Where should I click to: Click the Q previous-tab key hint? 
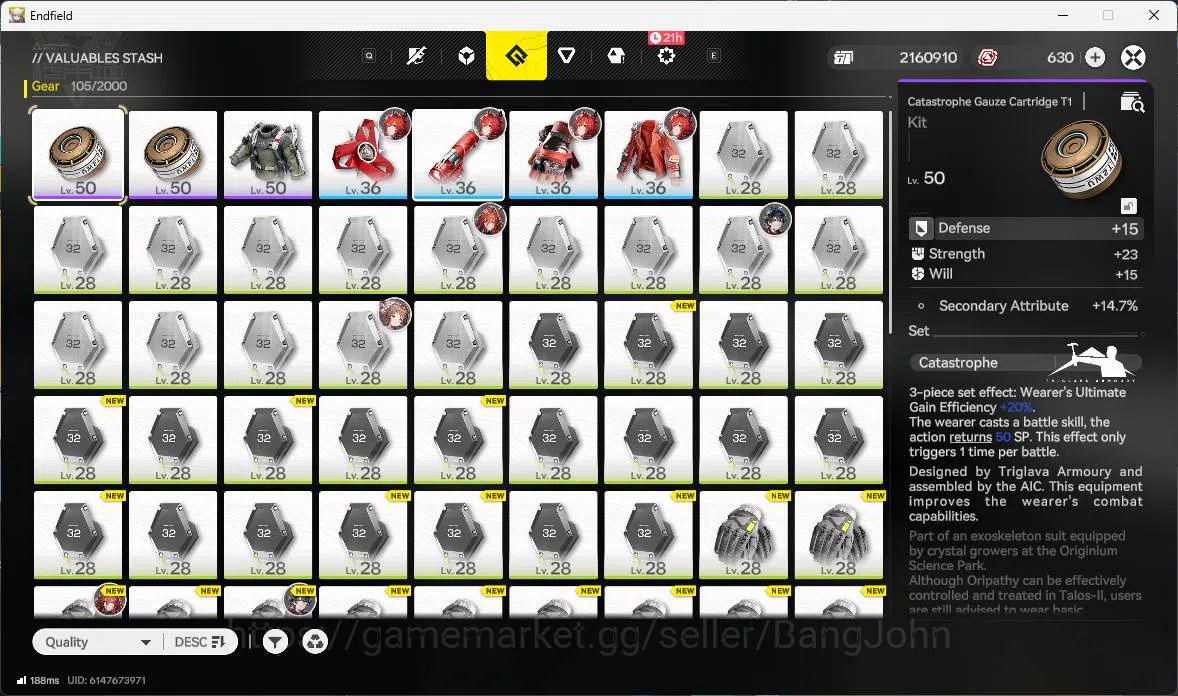(369, 56)
